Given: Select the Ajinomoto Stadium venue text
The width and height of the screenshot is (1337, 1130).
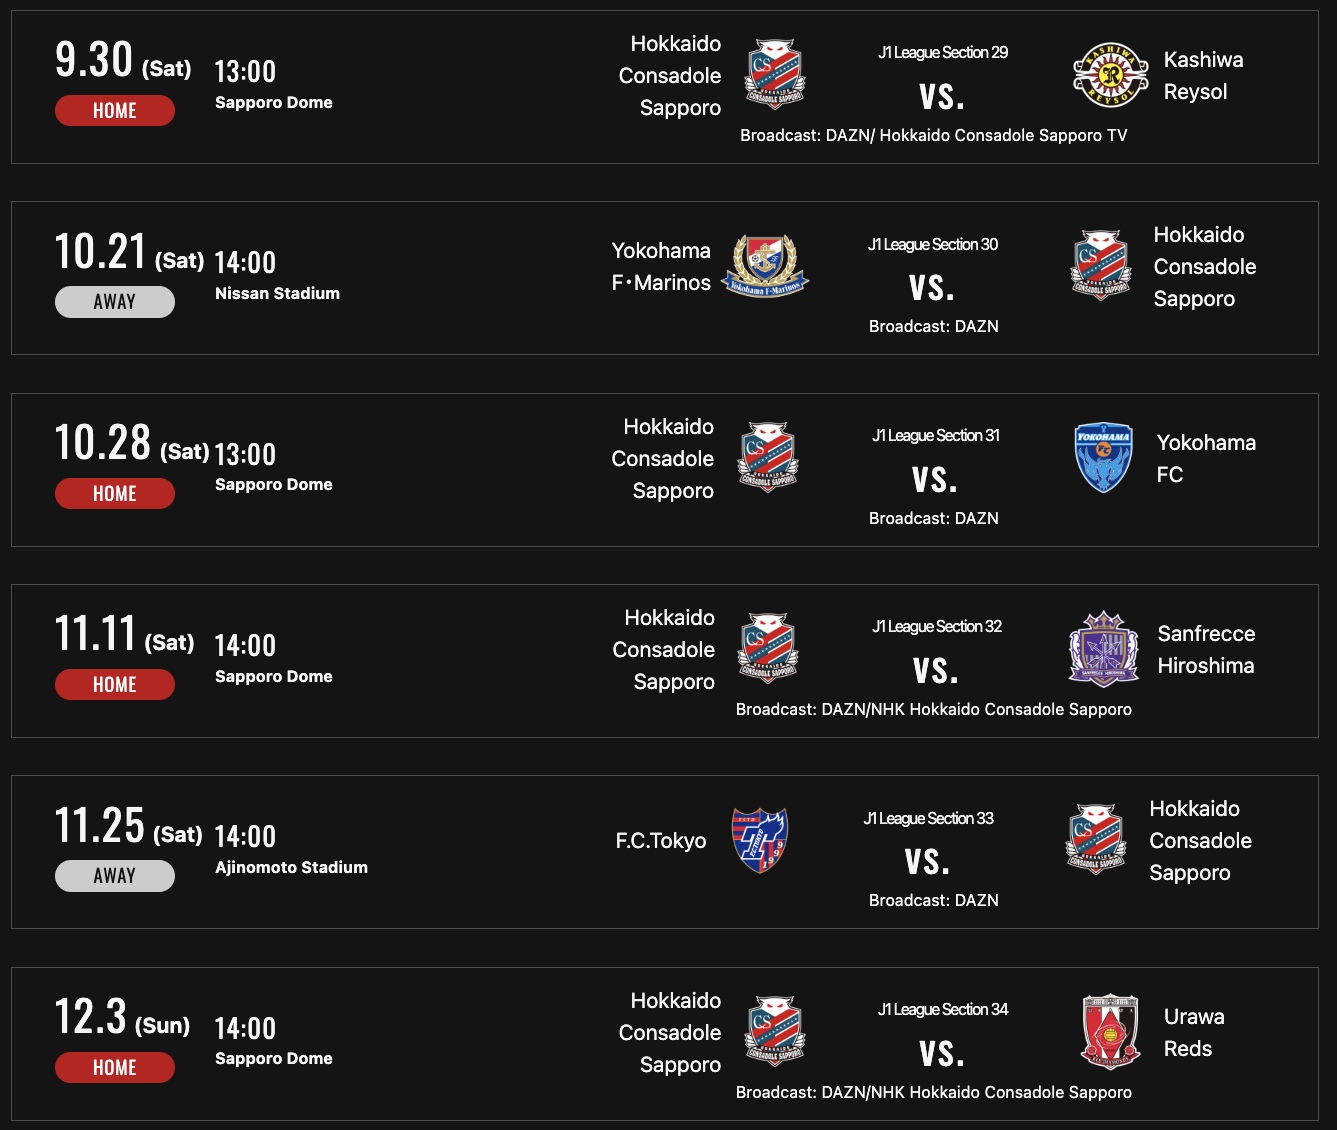Looking at the screenshot, I should click(x=291, y=868).
